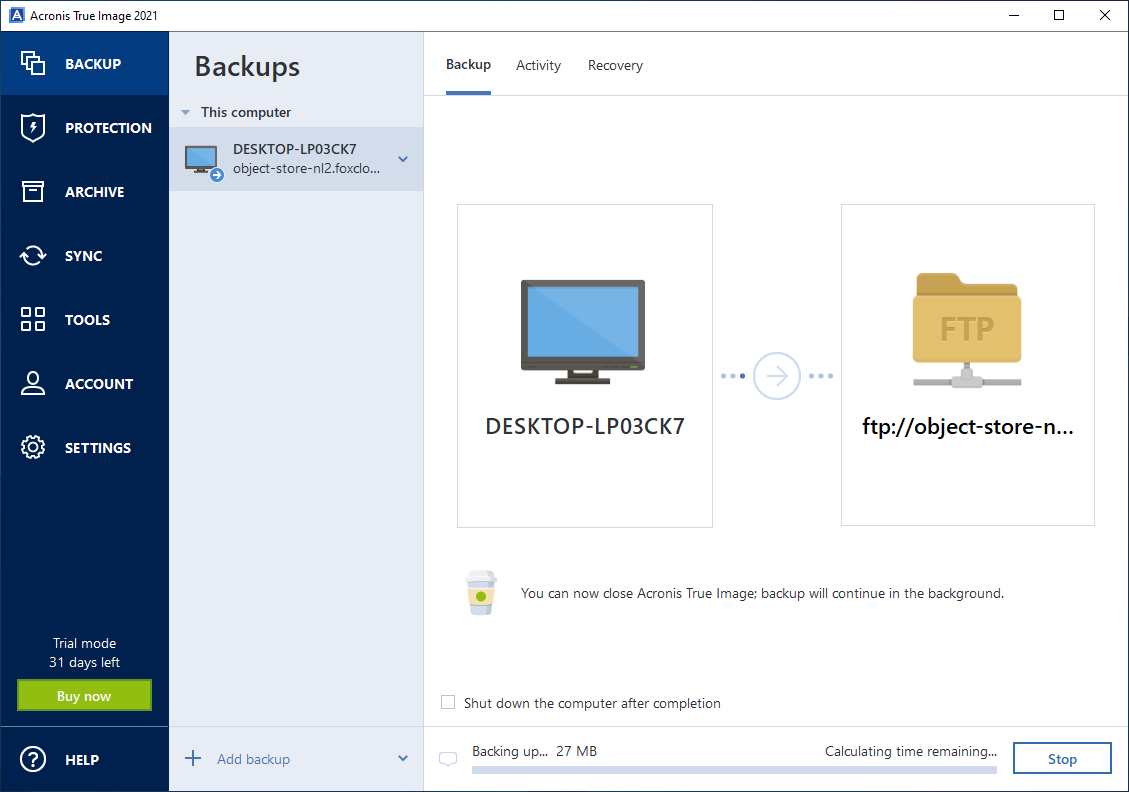1129x792 pixels.
Task: Collapse the This computer group
Action: pos(186,113)
